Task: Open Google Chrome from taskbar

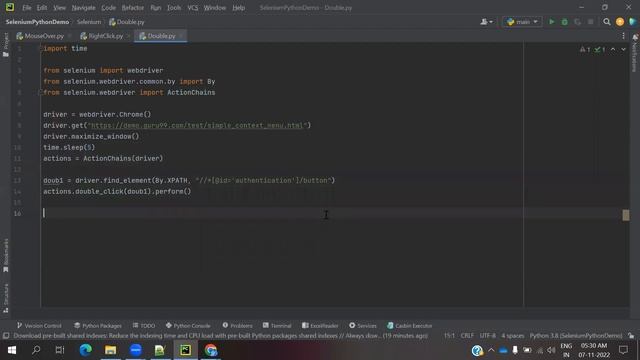Action: point(211,350)
